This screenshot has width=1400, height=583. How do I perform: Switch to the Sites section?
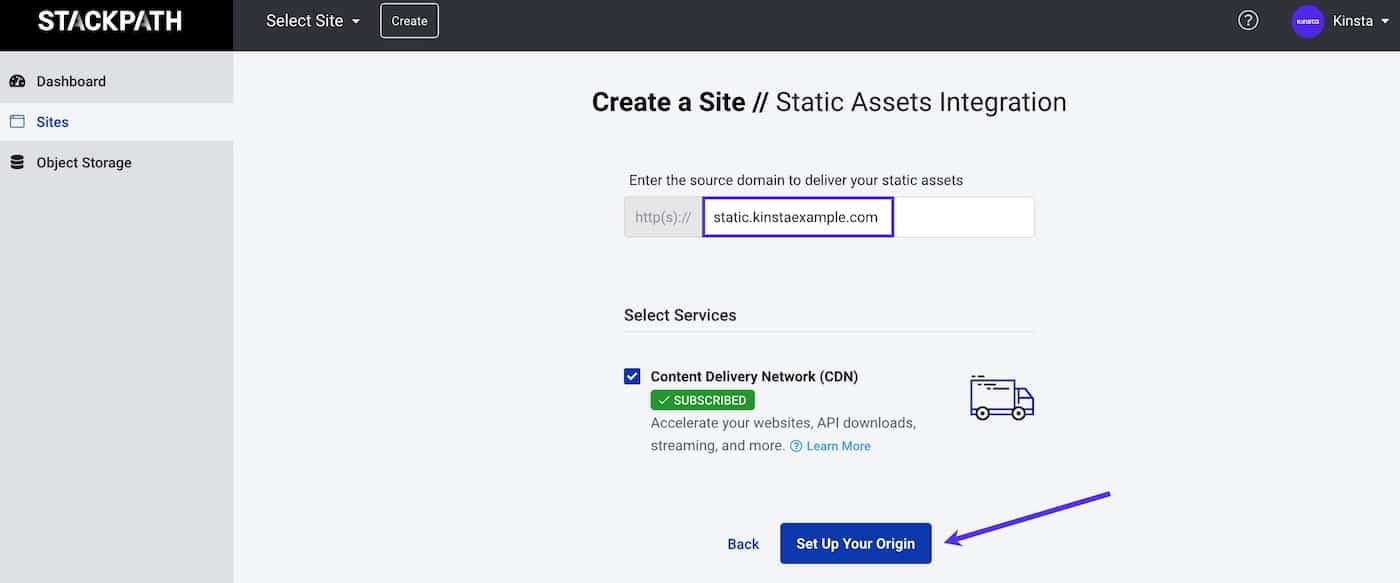tap(51, 121)
